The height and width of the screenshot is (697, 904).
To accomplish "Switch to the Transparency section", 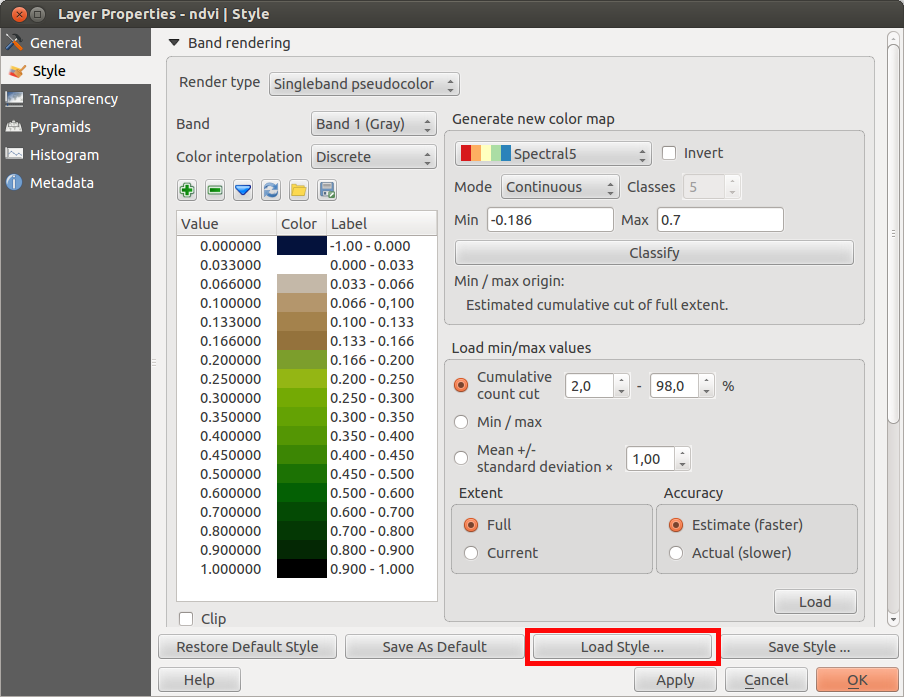I will click(73, 99).
